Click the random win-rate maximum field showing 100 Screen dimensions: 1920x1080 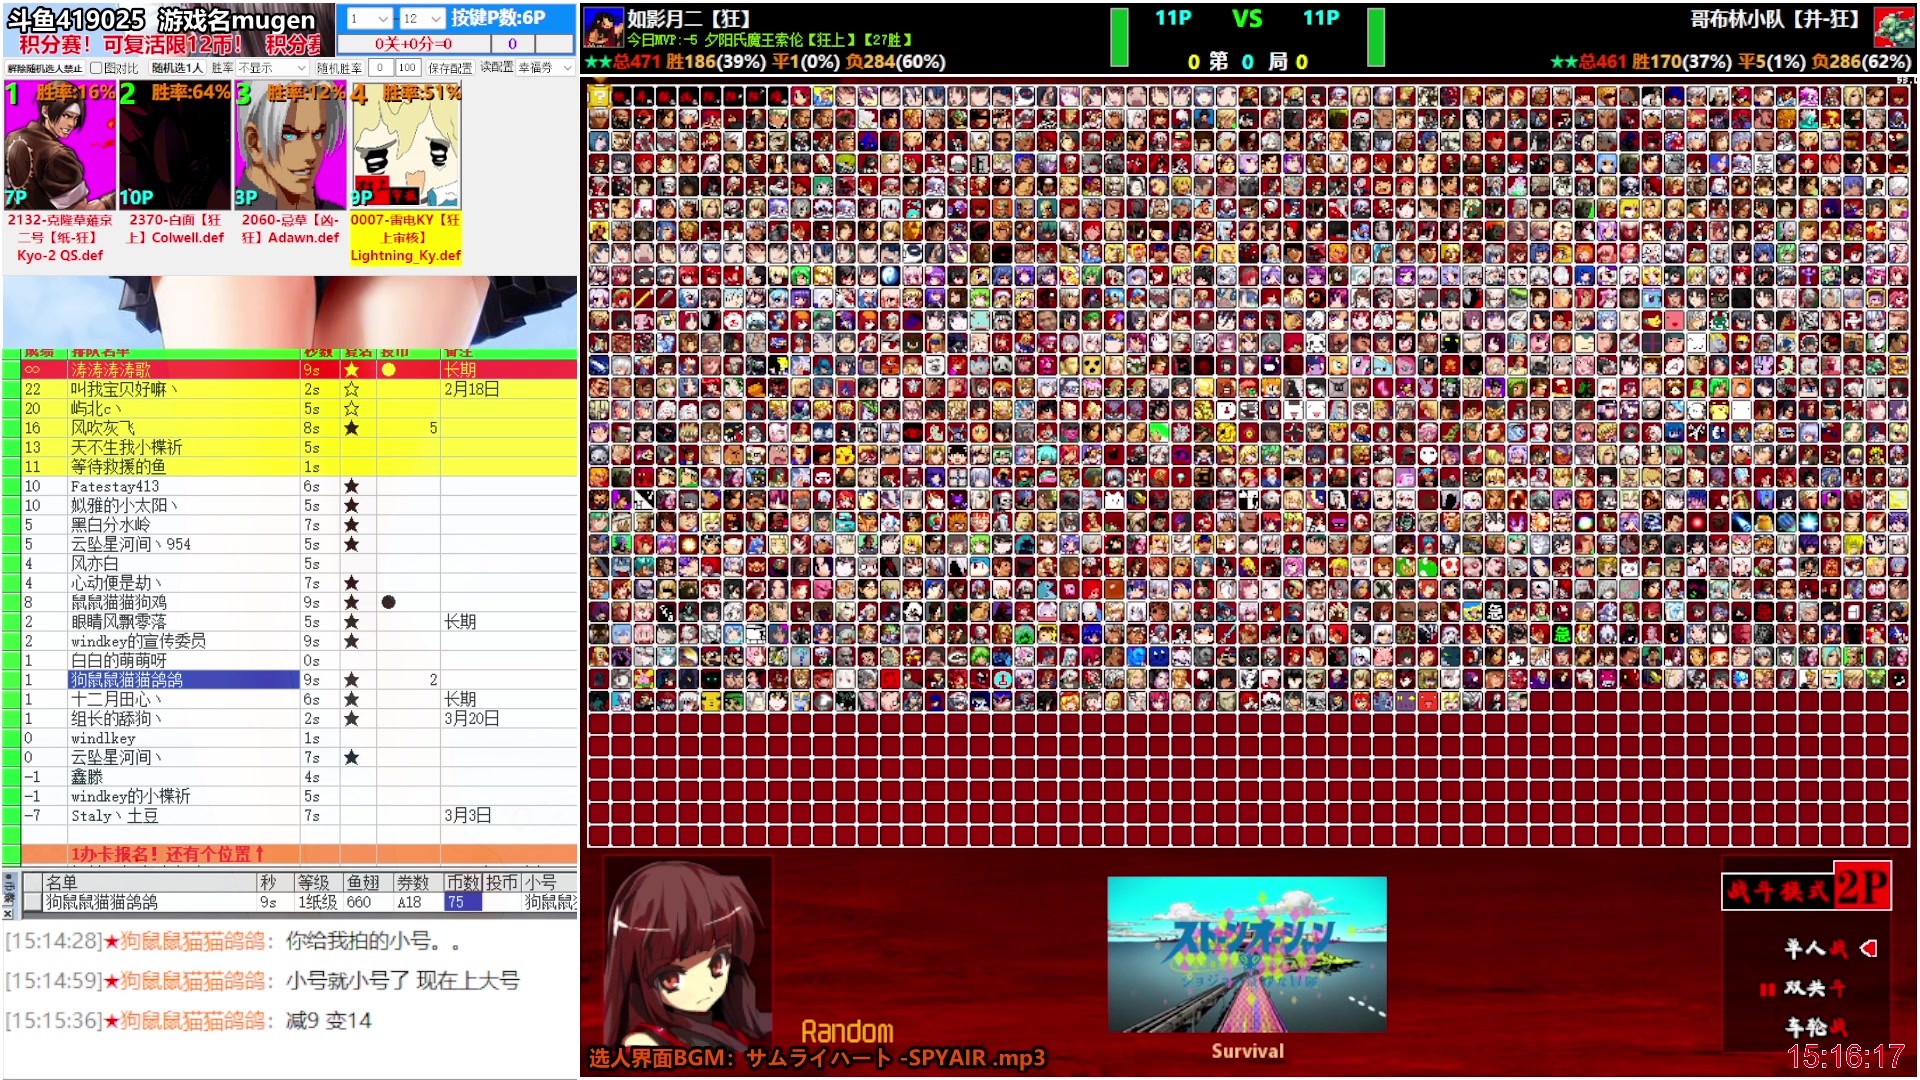click(407, 68)
